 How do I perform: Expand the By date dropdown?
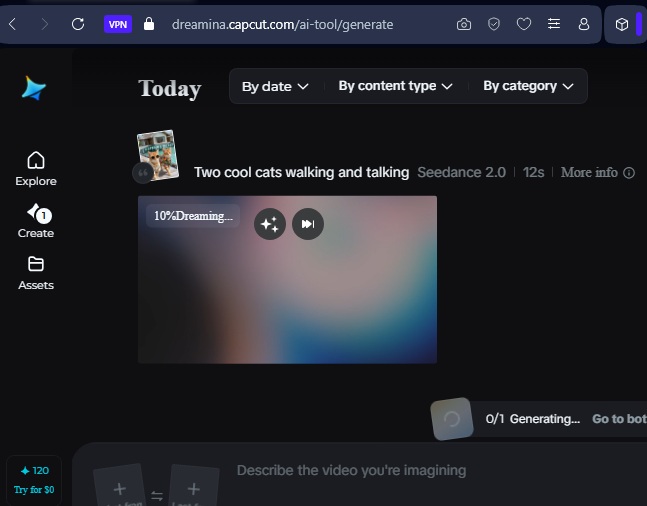[275, 87]
